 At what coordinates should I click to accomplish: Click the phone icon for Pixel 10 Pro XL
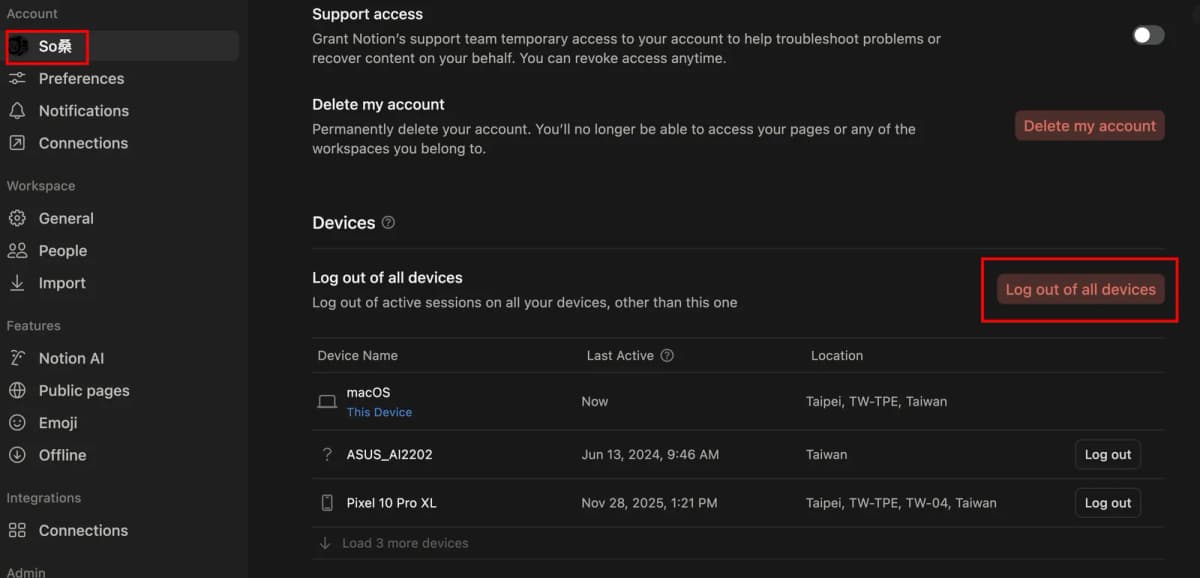pos(327,503)
